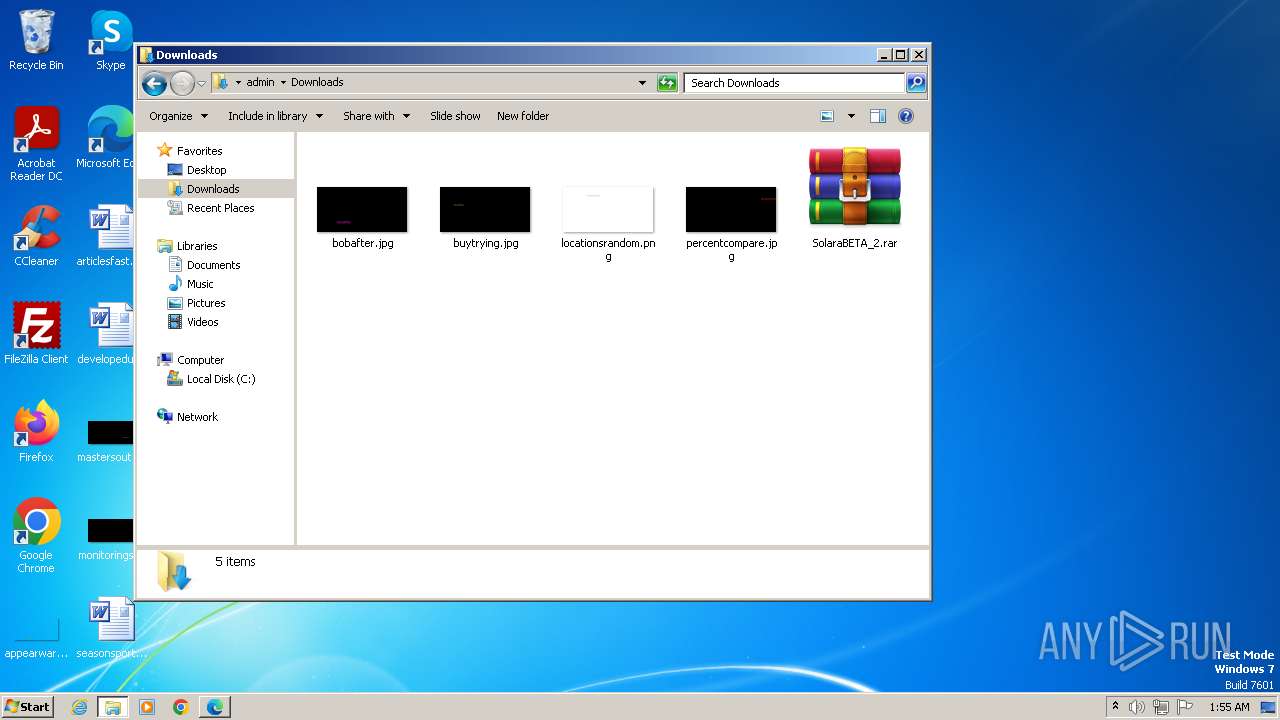The height and width of the screenshot is (720, 1280).
Task: Select Desktop in Favorites
Action: coord(206,170)
